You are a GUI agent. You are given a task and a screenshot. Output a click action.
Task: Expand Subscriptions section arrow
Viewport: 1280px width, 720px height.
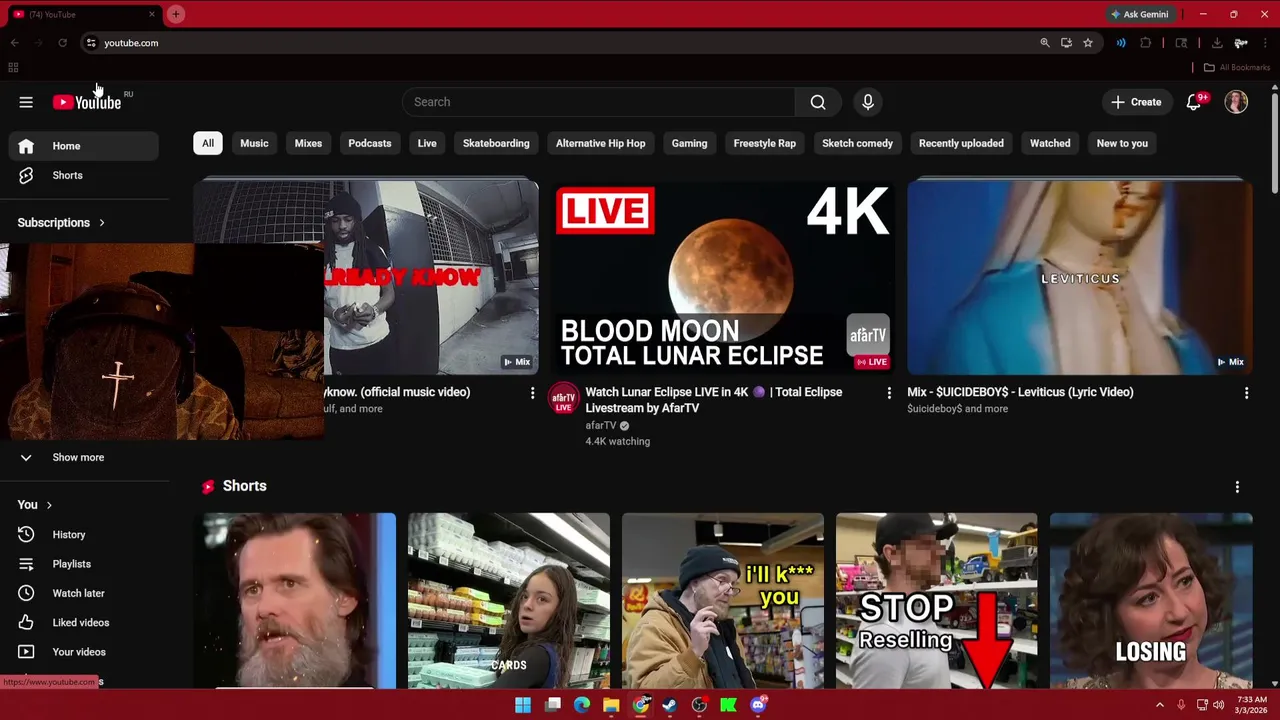[101, 223]
